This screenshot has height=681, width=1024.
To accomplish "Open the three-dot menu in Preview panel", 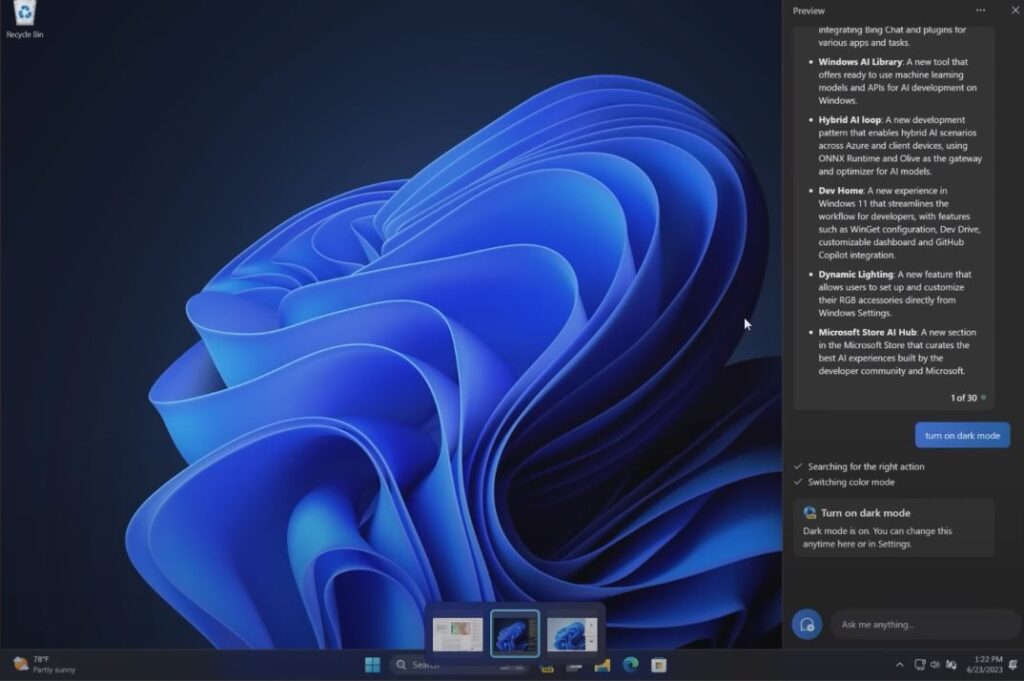I will tap(980, 10).
